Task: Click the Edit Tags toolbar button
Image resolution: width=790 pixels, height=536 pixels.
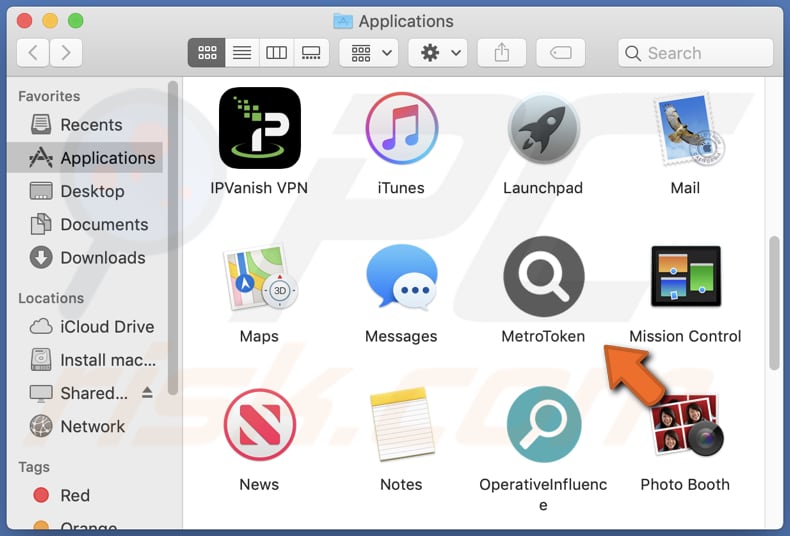Action: point(560,52)
